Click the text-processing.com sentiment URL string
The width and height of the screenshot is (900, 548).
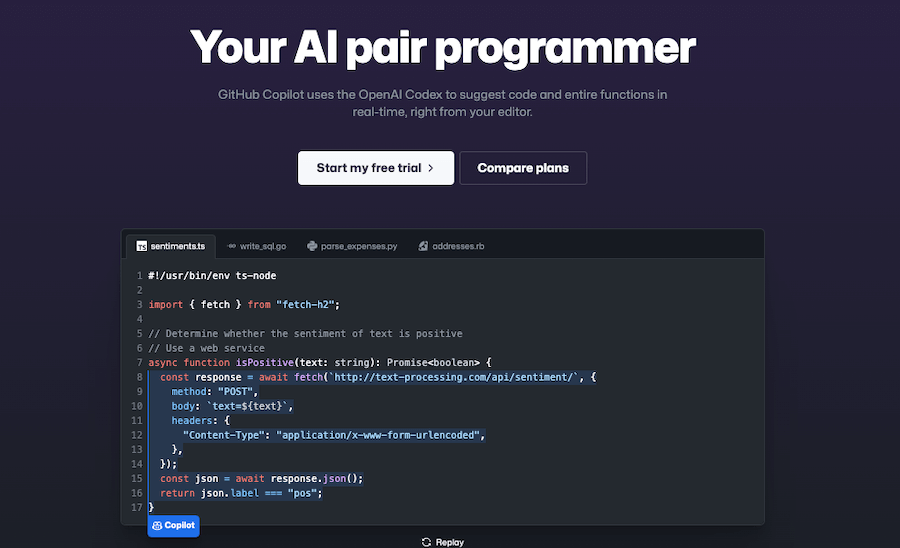tap(453, 378)
